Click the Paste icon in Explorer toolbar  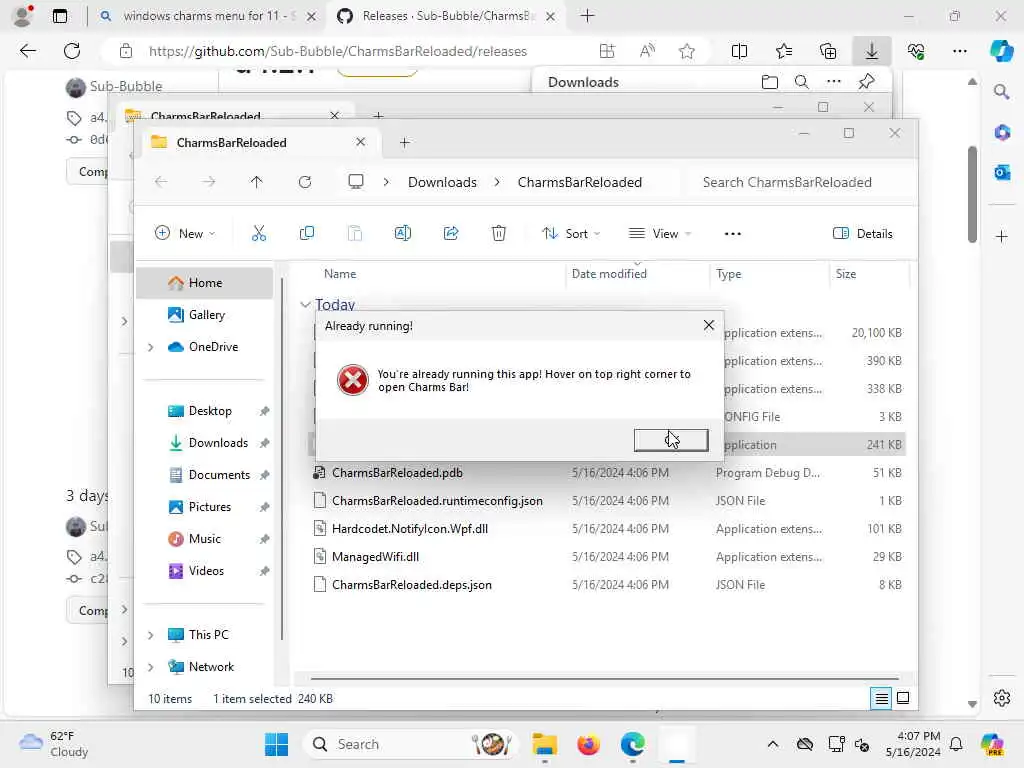[x=355, y=233]
